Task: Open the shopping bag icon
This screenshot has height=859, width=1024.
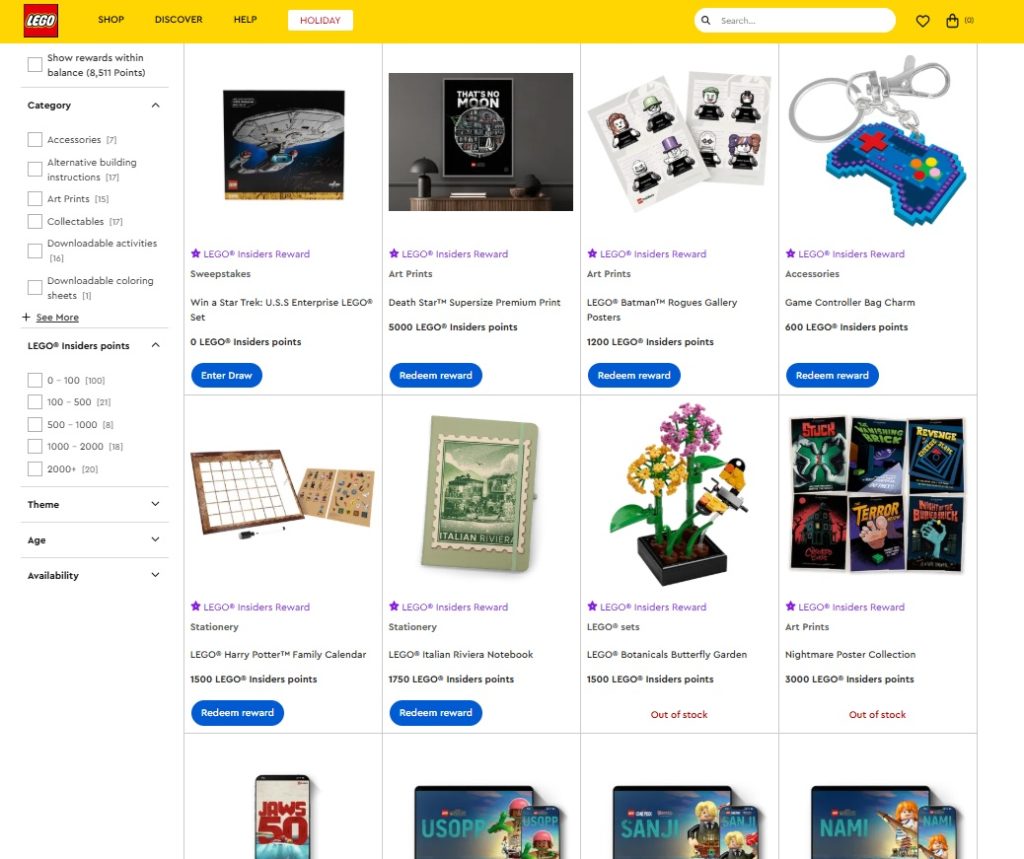Action: [952, 21]
